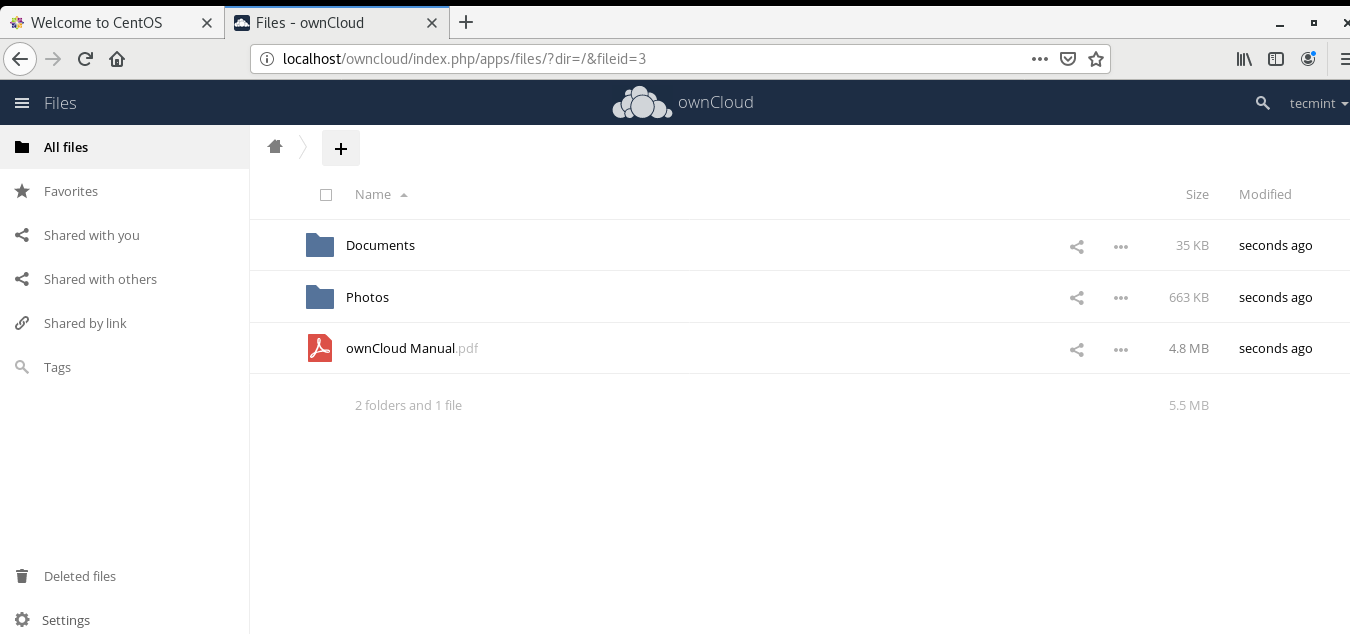Select All files in sidebar
Viewport: 1350px width, 634px height.
(x=124, y=147)
